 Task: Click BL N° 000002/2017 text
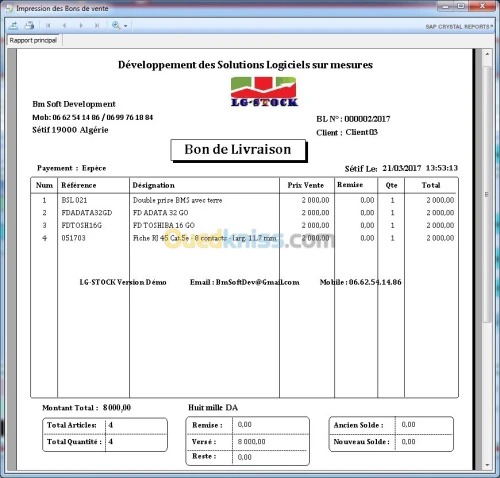click(x=353, y=119)
